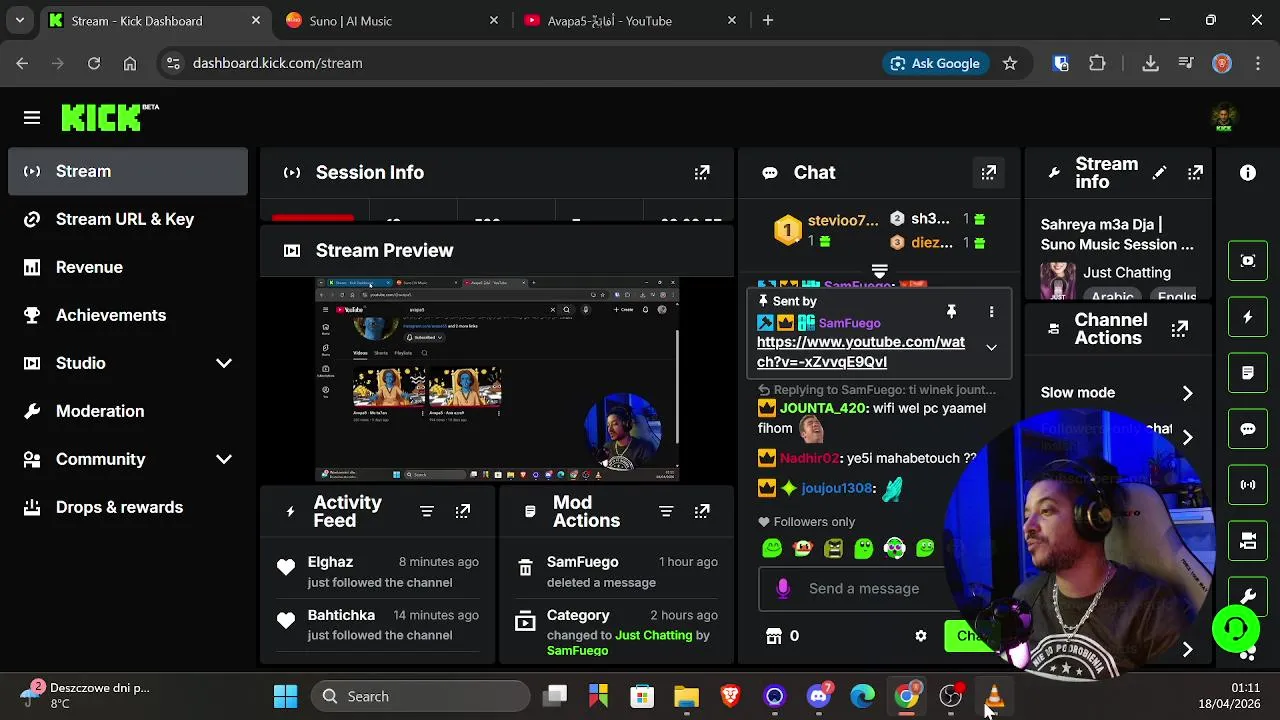Image resolution: width=1280 pixels, height=720 pixels.
Task: Open the Windows Start menu
Action: (285, 696)
